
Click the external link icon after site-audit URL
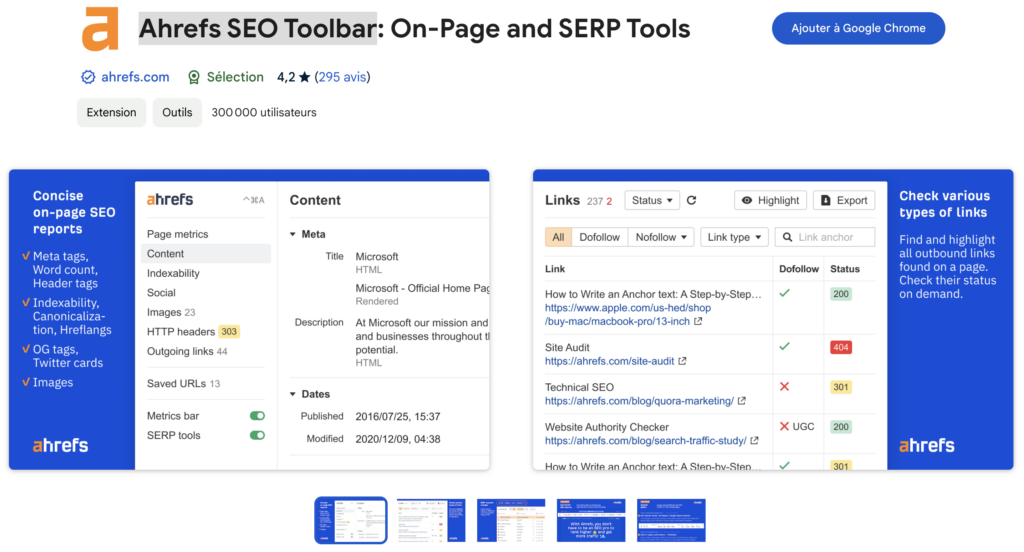tap(682, 361)
